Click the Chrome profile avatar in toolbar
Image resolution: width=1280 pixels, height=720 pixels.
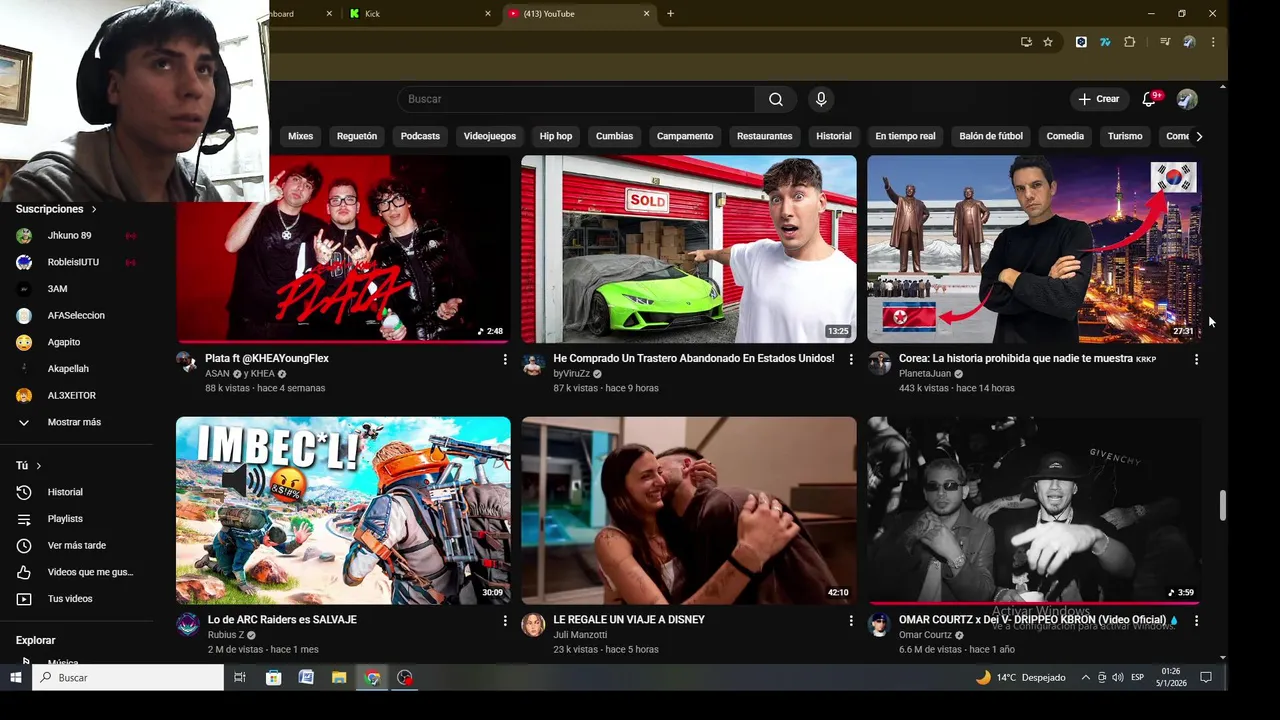[1189, 42]
